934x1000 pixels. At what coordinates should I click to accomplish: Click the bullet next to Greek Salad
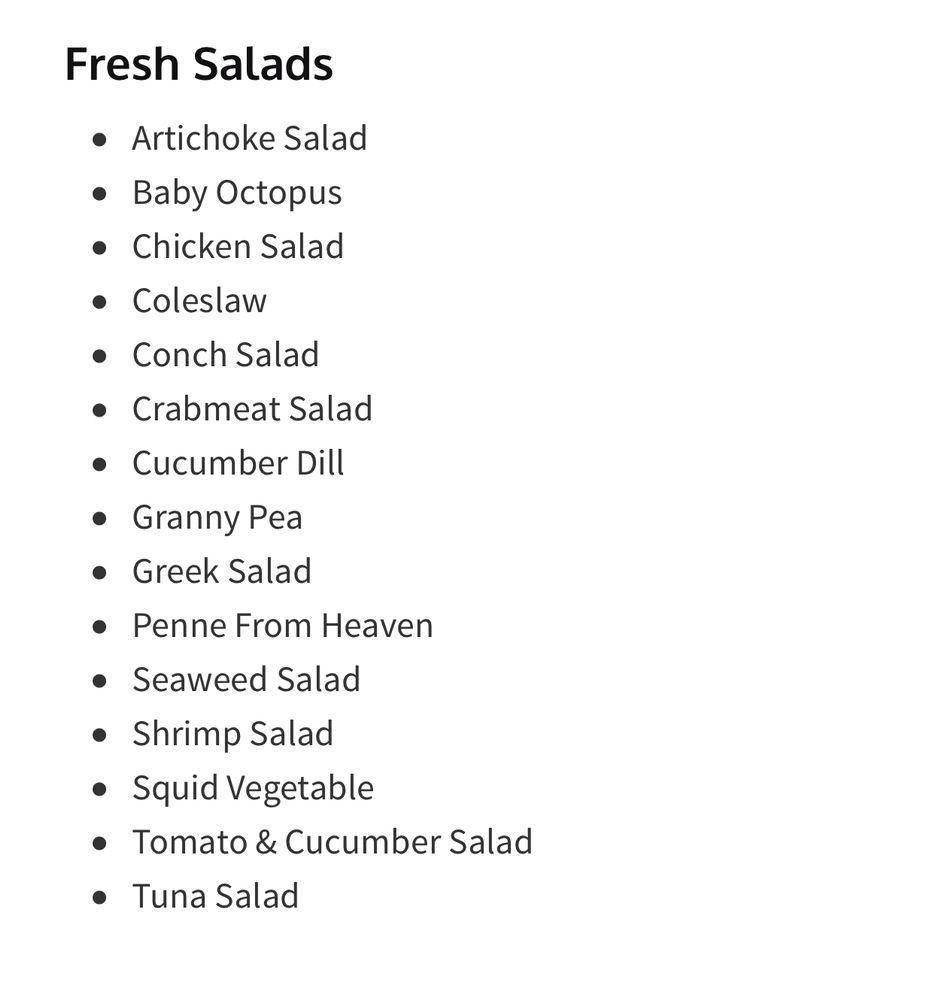coord(99,573)
